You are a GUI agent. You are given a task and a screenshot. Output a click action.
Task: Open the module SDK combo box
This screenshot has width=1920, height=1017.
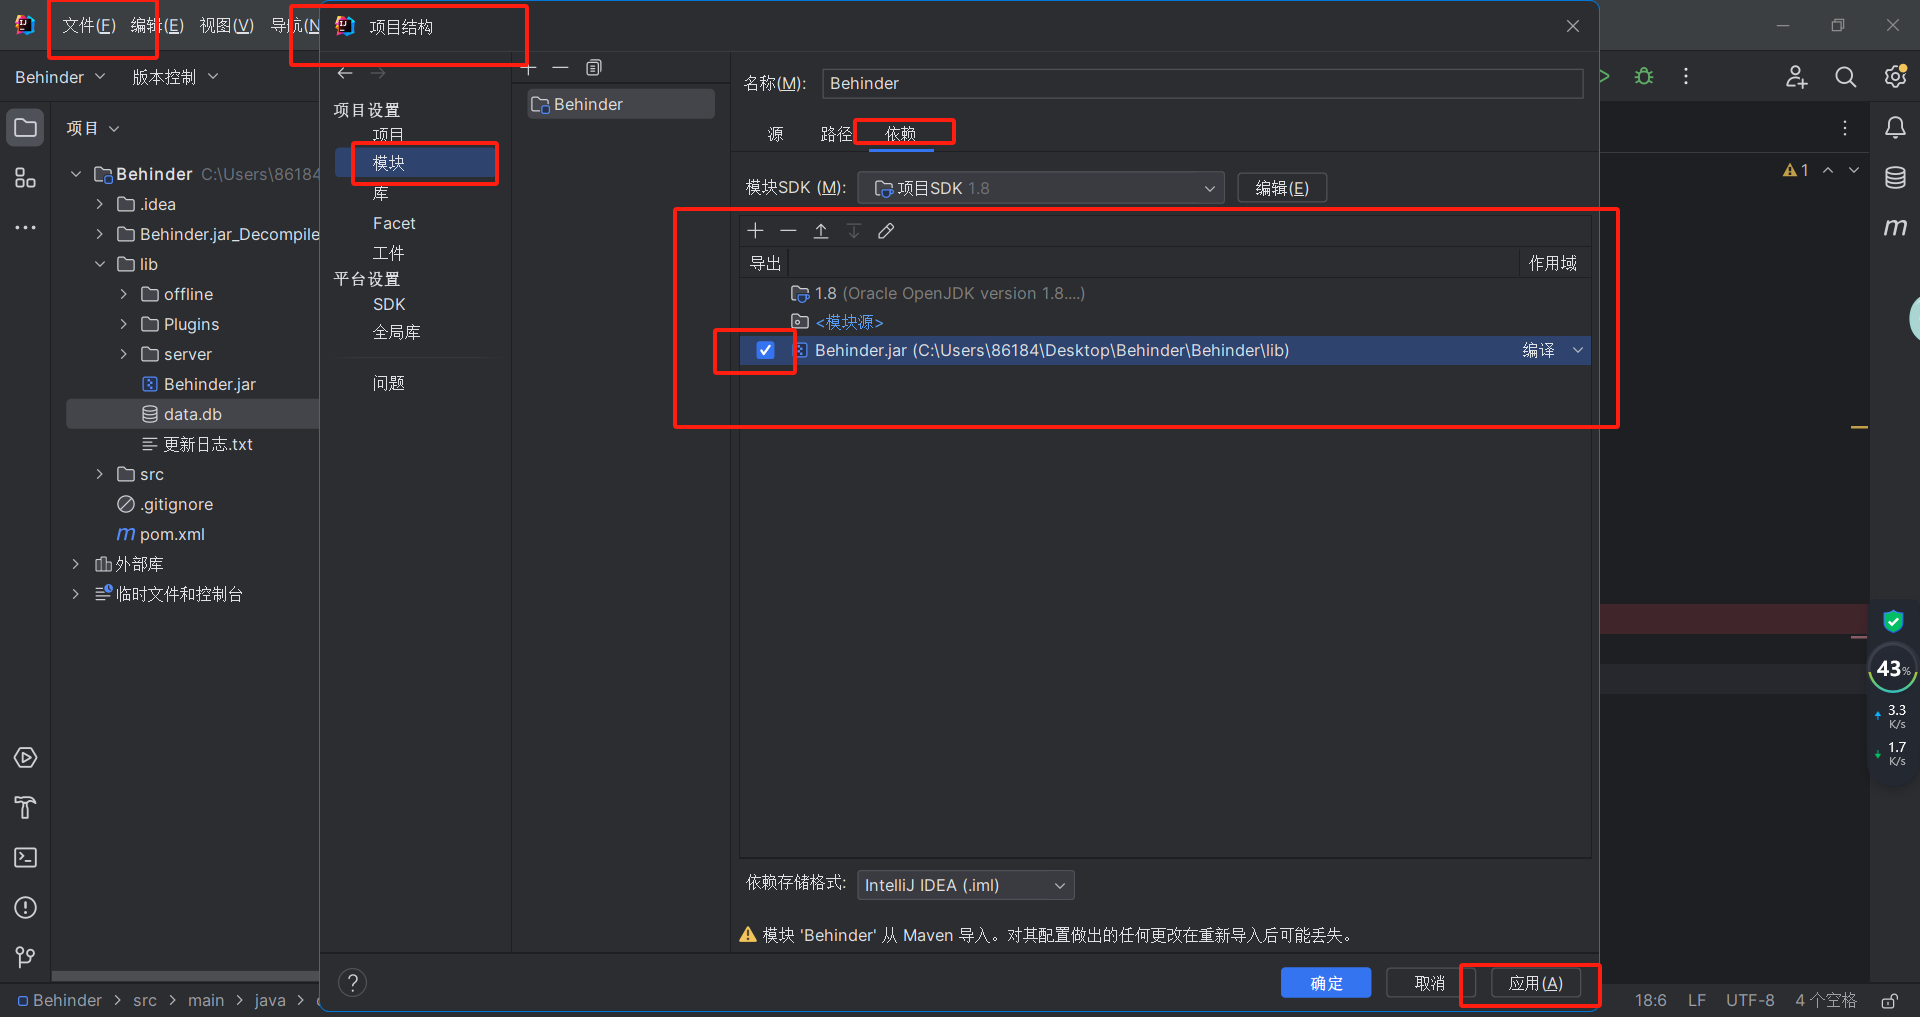tap(1041, 188)
